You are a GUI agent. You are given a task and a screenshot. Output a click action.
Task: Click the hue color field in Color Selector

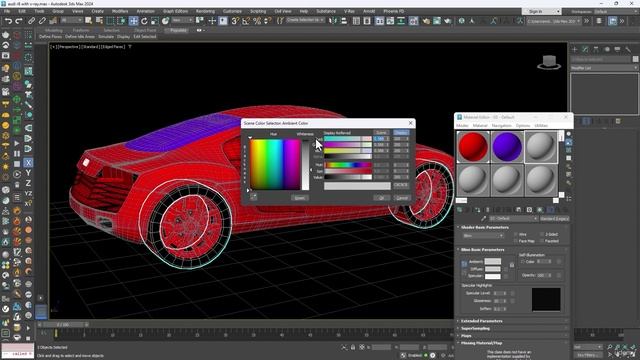coord(275,164)
